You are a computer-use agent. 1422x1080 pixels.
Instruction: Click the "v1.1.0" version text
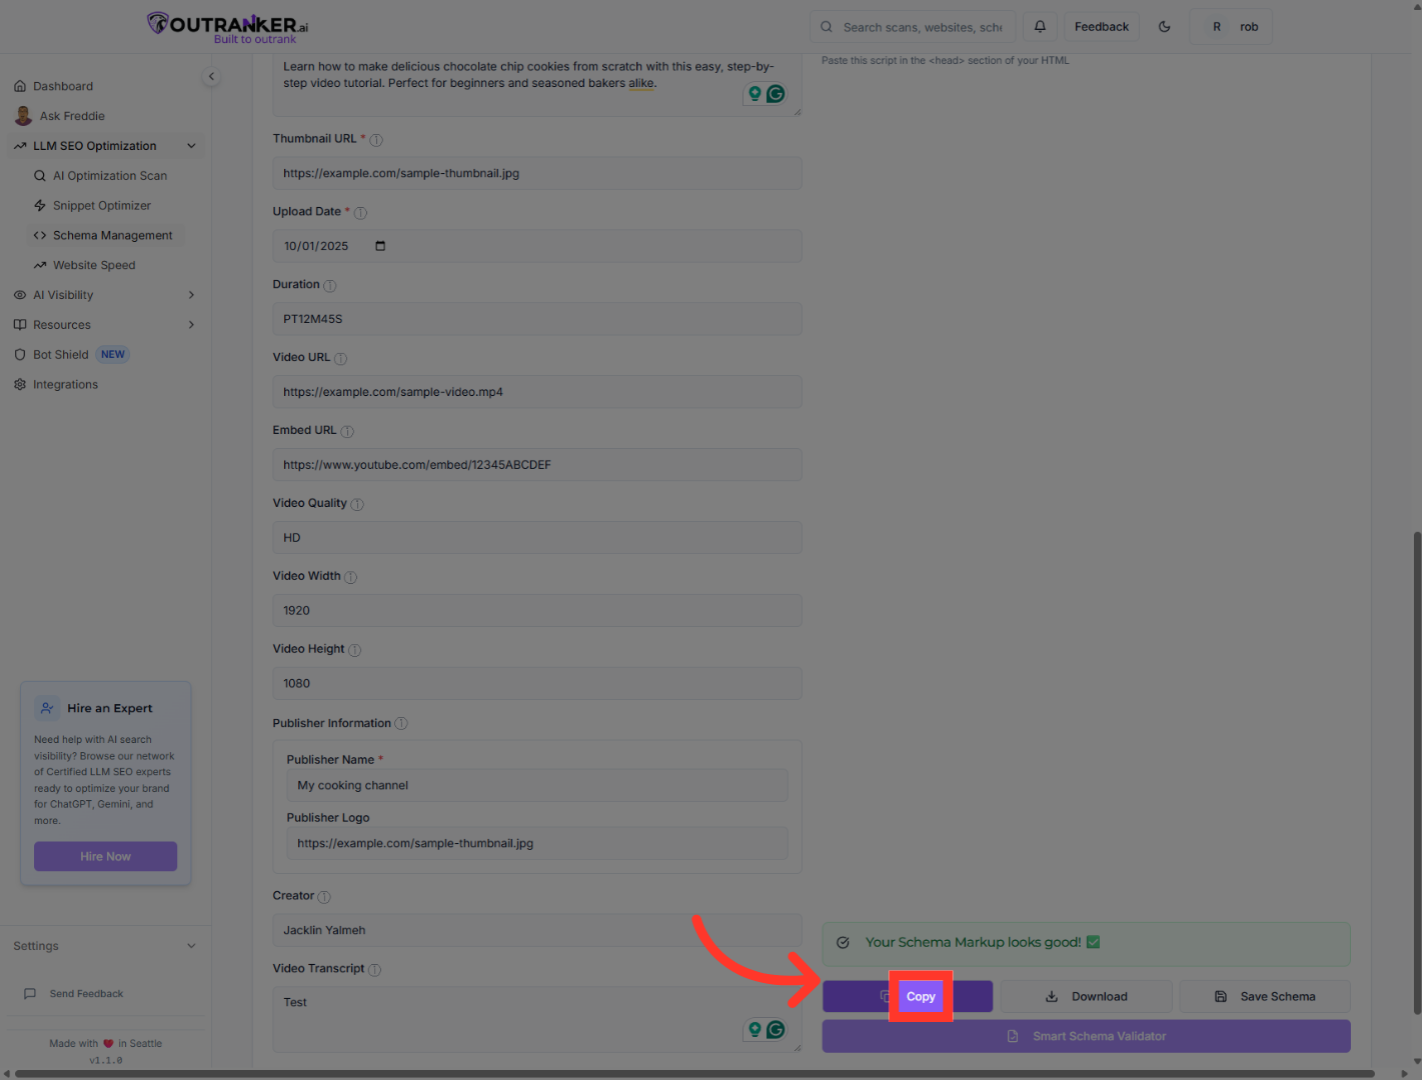(106, 1060)
